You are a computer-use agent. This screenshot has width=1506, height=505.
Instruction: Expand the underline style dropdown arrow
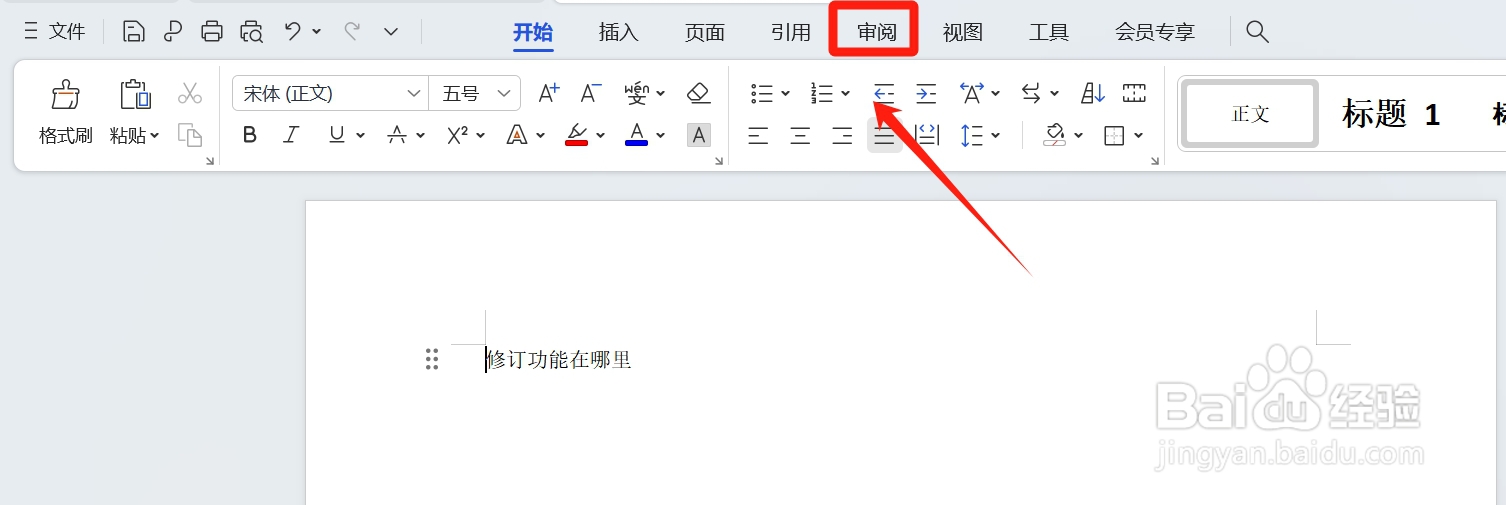360,135
